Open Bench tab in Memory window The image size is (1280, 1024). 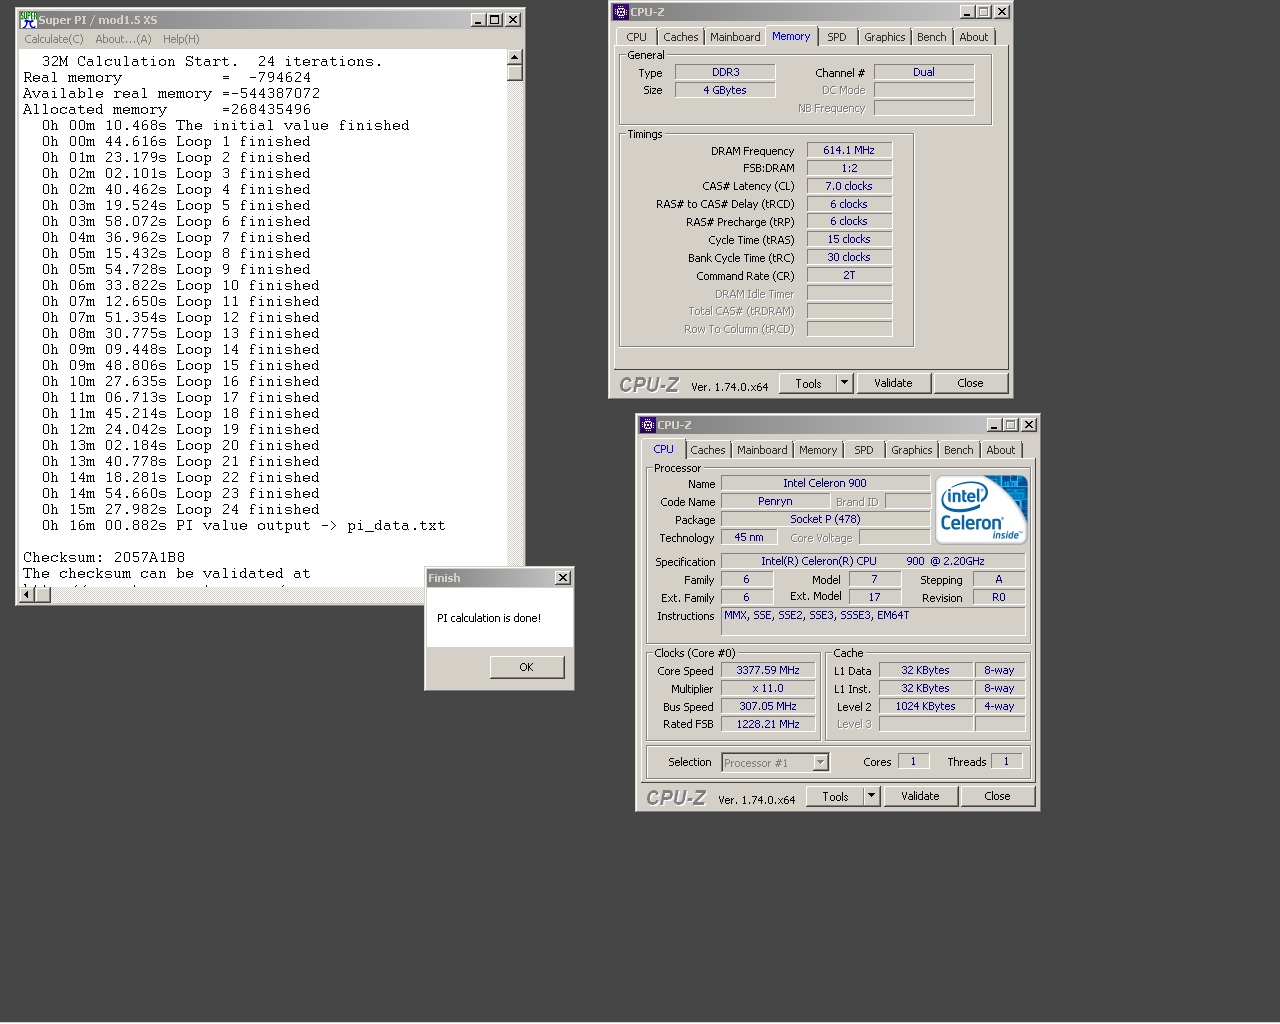(932, 37)
